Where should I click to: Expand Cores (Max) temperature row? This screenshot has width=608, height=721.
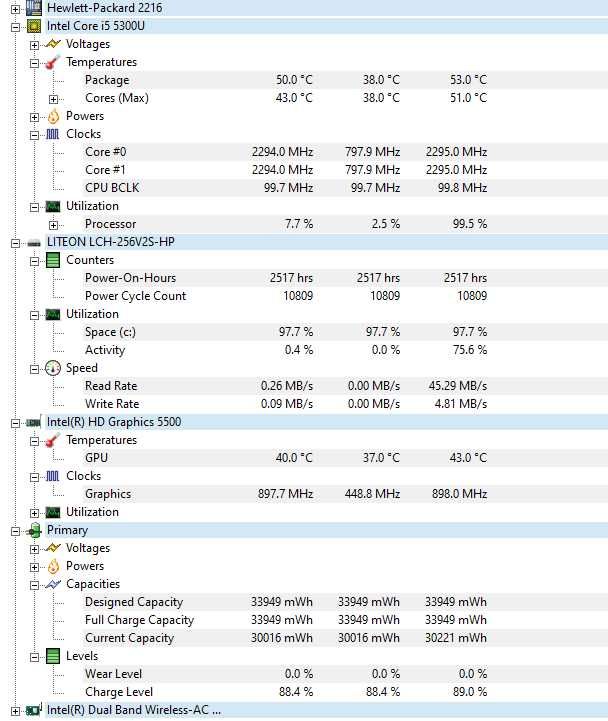[x=53, y=99]
